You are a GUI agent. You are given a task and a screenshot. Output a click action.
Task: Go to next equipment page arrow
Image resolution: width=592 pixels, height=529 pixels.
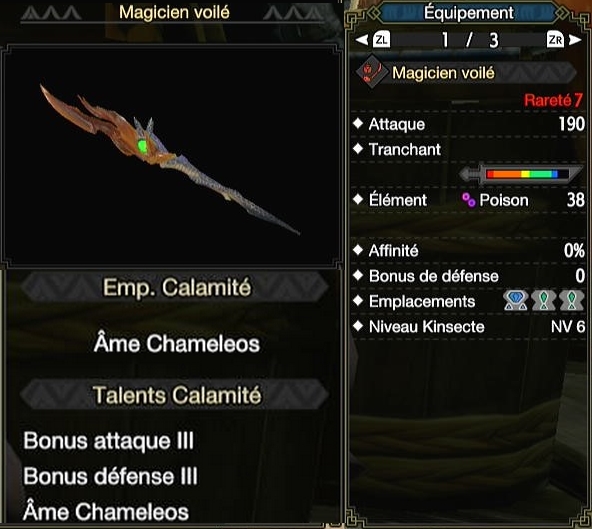pos(575,39)
